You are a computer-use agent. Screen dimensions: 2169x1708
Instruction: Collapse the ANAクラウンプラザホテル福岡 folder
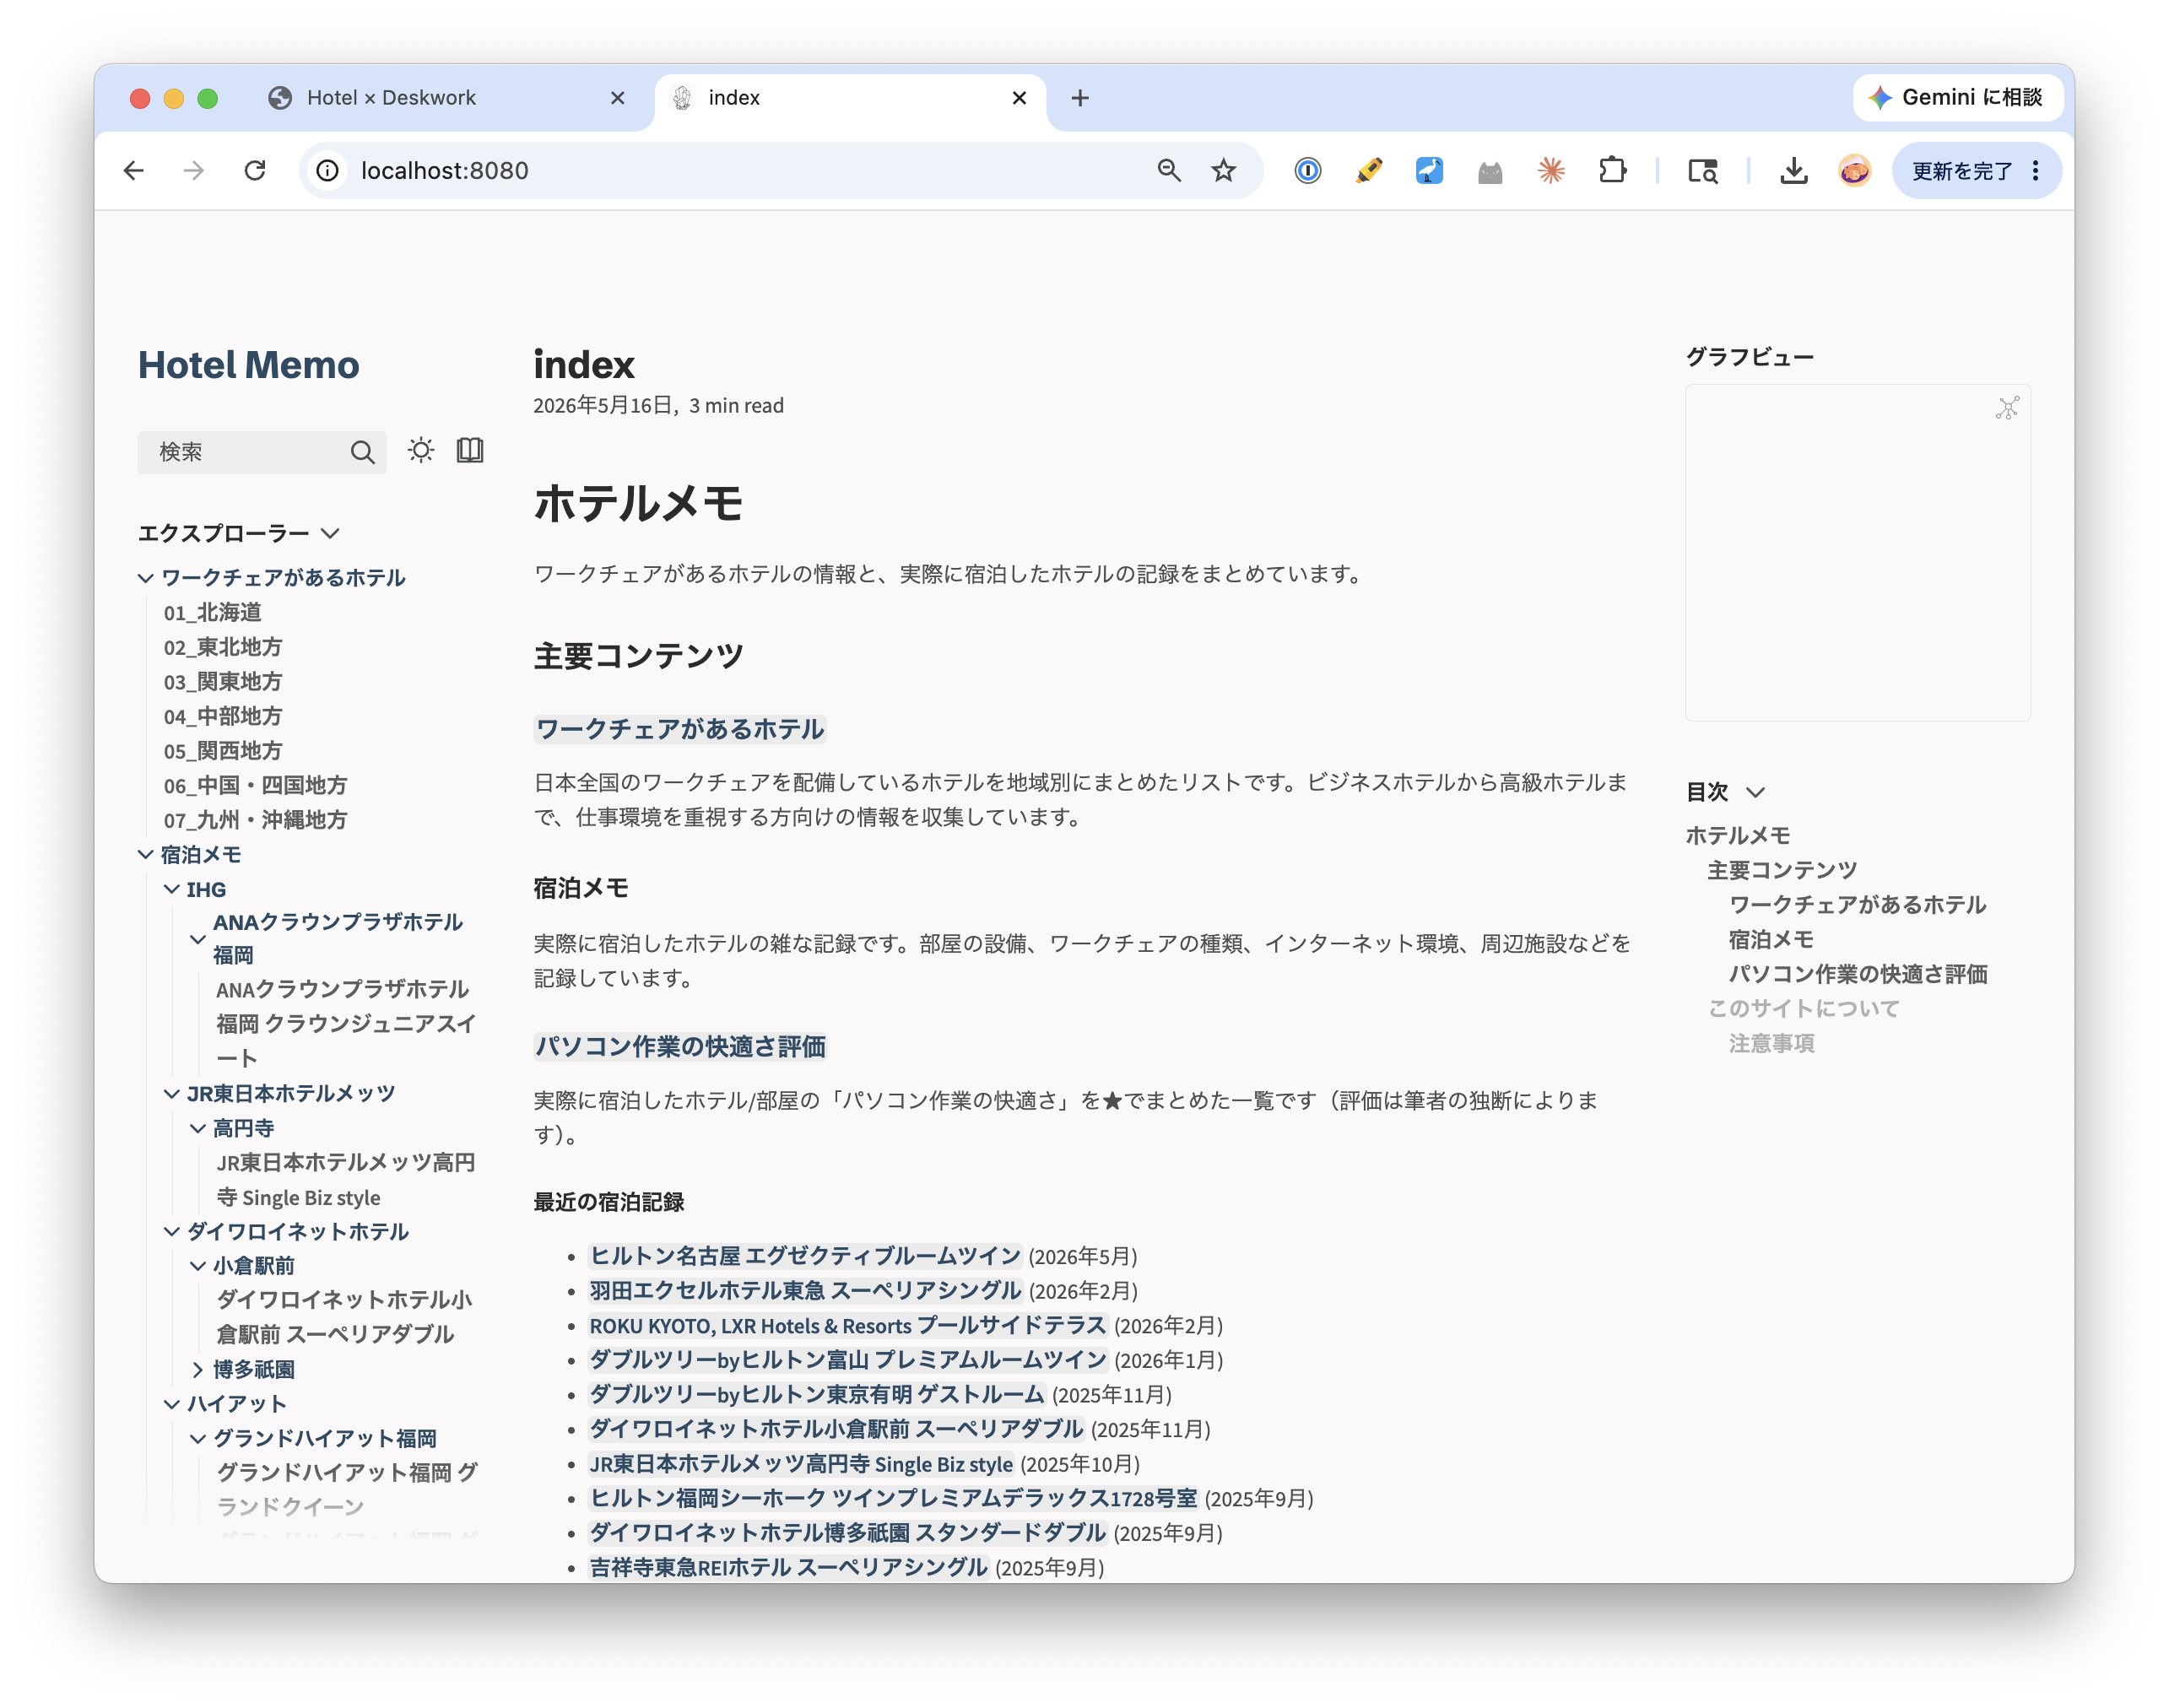click(198, 939)
